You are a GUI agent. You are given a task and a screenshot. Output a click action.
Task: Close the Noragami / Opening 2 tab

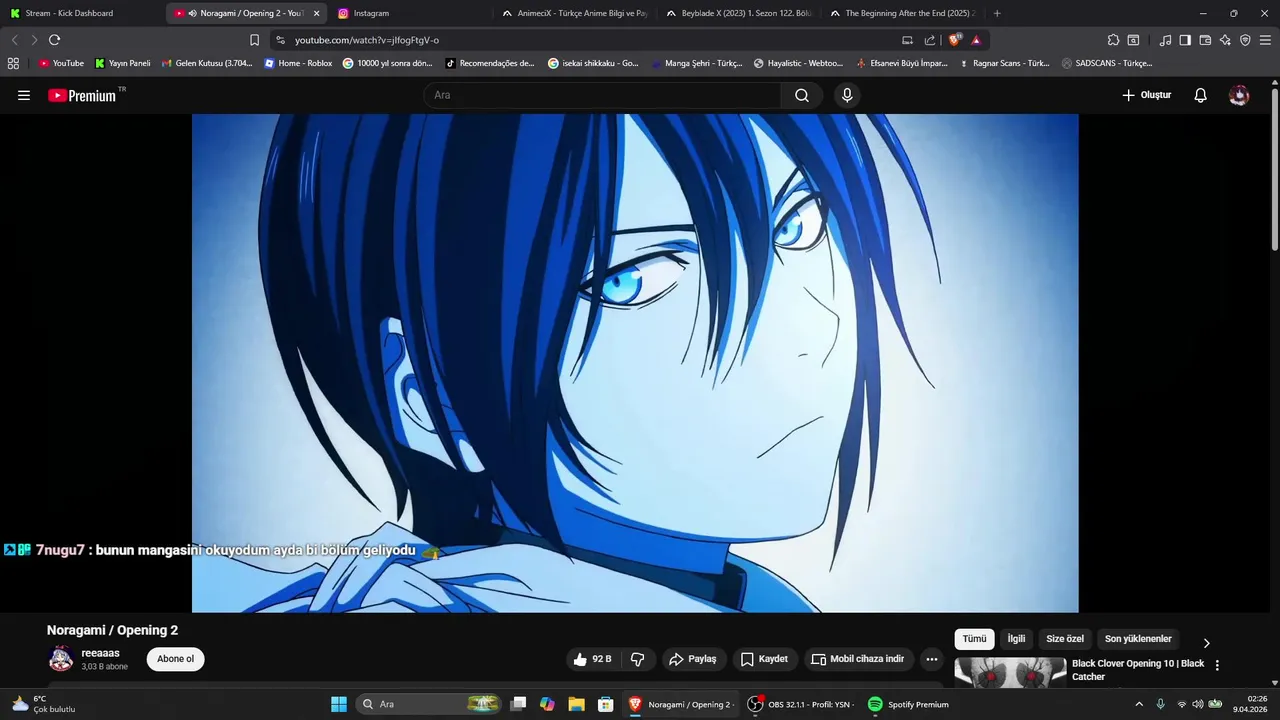point(316,13)
